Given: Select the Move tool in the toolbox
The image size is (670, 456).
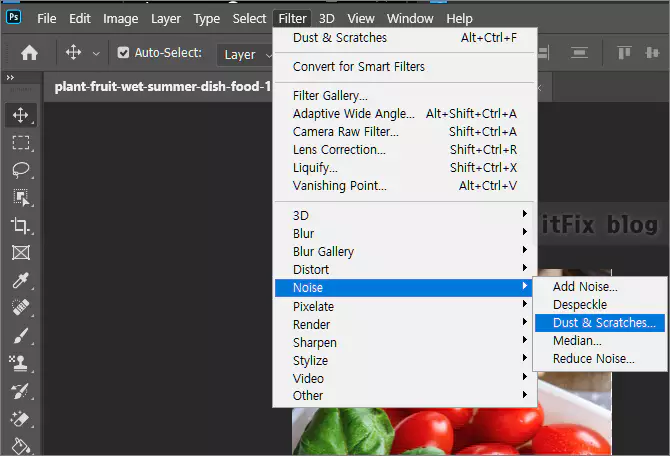Looking at the screenshot, I should click(21, 115).
